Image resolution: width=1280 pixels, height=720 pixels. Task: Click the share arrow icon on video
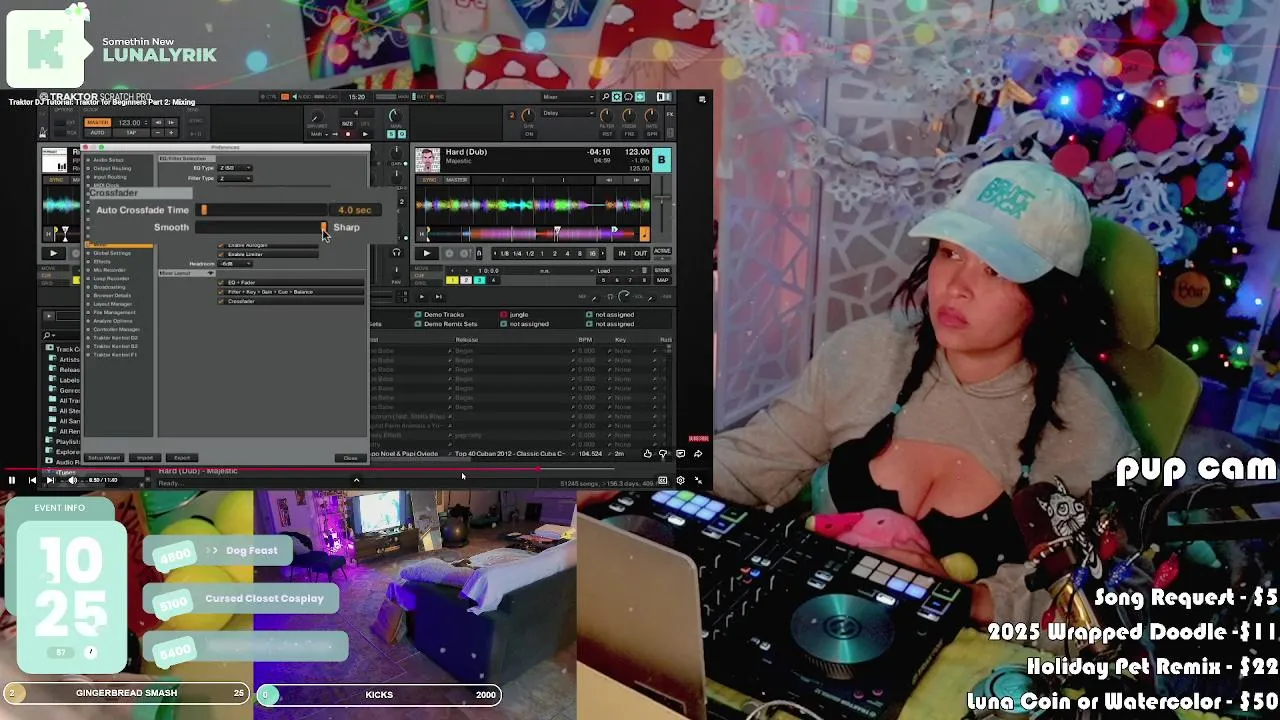pyautogui.click(x=698, y=454)
